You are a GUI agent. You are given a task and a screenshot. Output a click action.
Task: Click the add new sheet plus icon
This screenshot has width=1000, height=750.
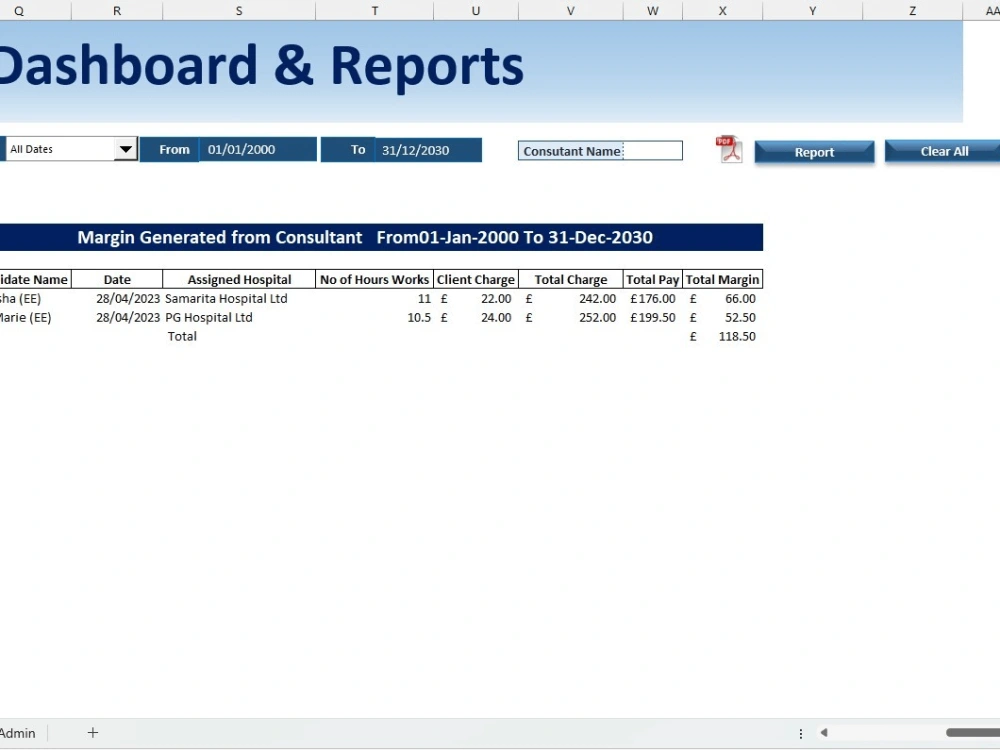tap(92, 732)
